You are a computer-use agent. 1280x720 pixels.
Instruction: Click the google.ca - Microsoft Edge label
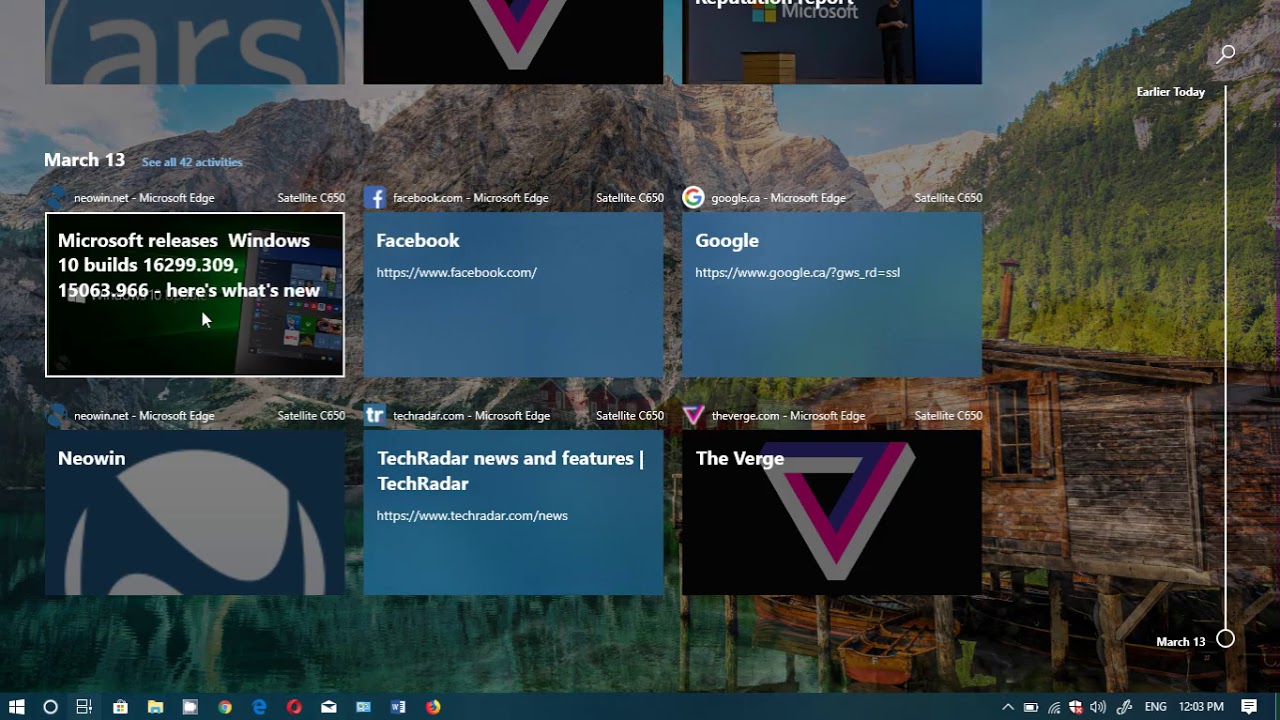pyautogui.click(x=779, y=198)
